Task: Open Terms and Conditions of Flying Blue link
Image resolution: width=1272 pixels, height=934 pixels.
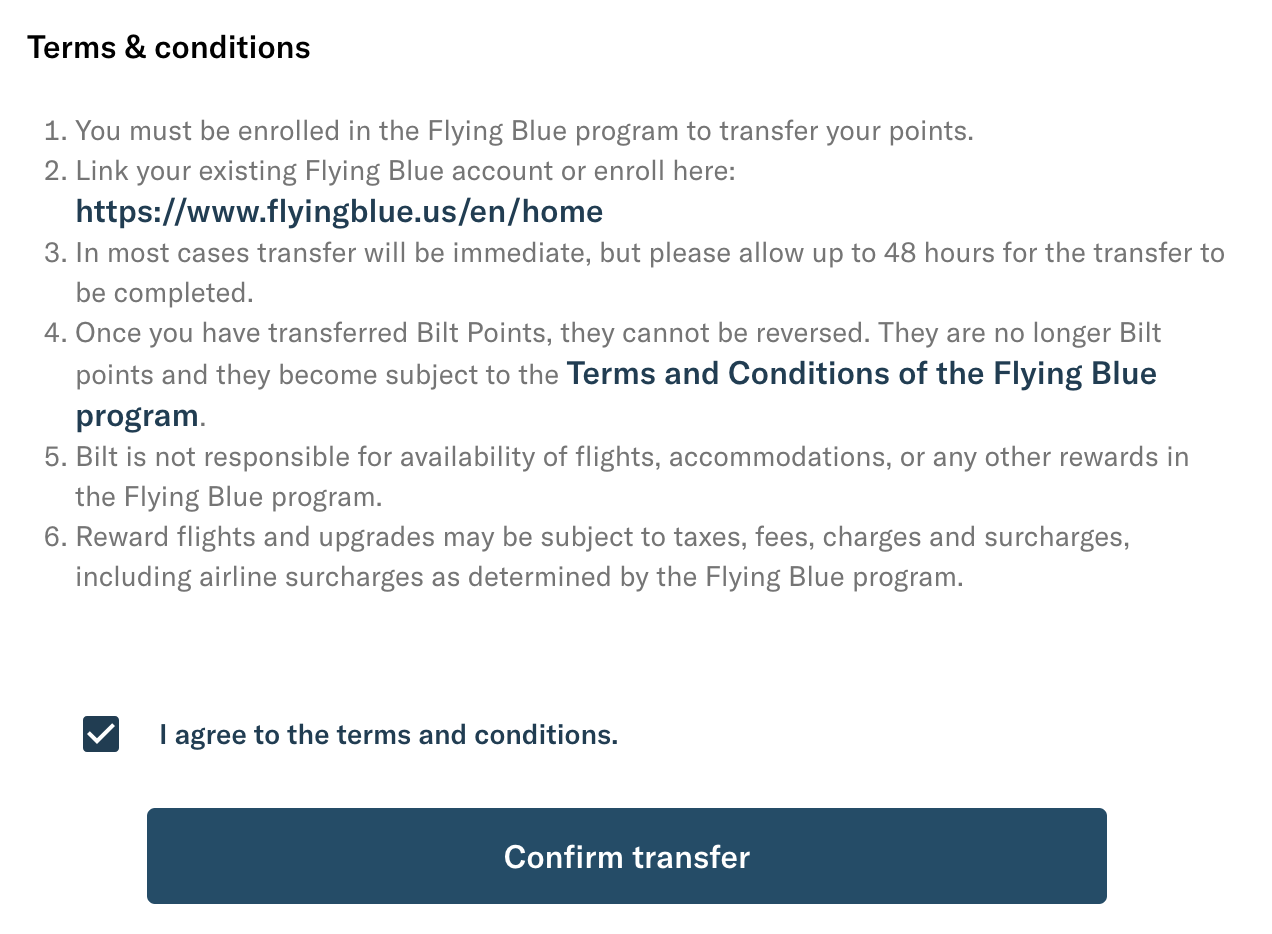Action: (616, 394)
